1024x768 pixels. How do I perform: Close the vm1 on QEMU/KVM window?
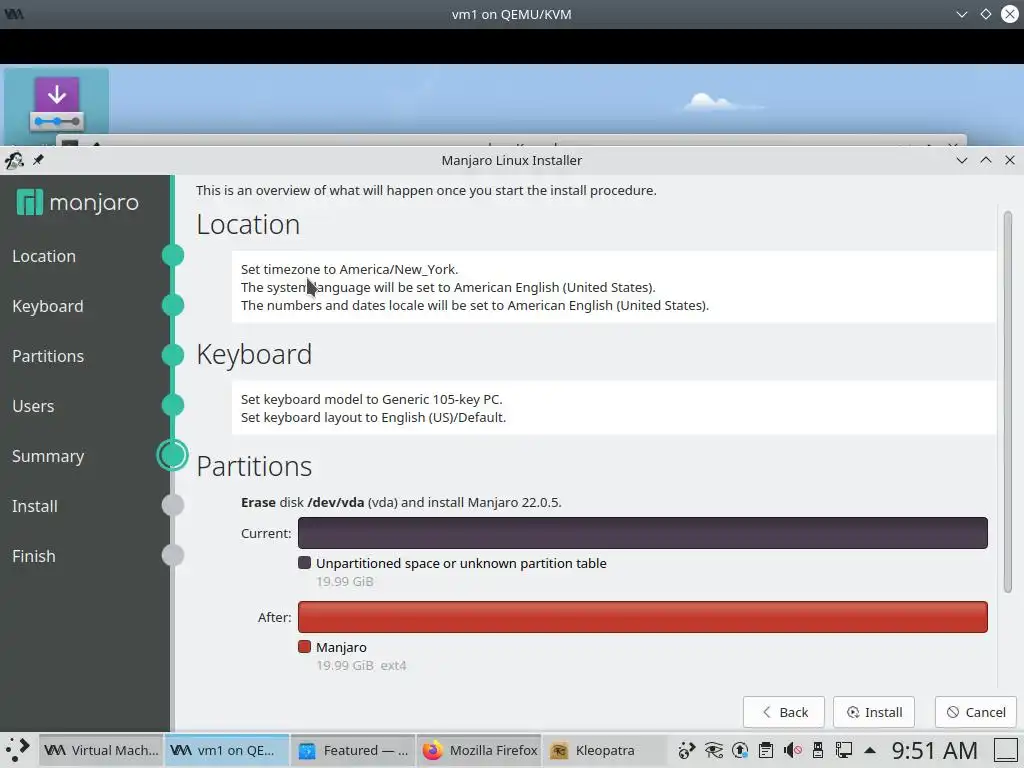click(1010, 14)
